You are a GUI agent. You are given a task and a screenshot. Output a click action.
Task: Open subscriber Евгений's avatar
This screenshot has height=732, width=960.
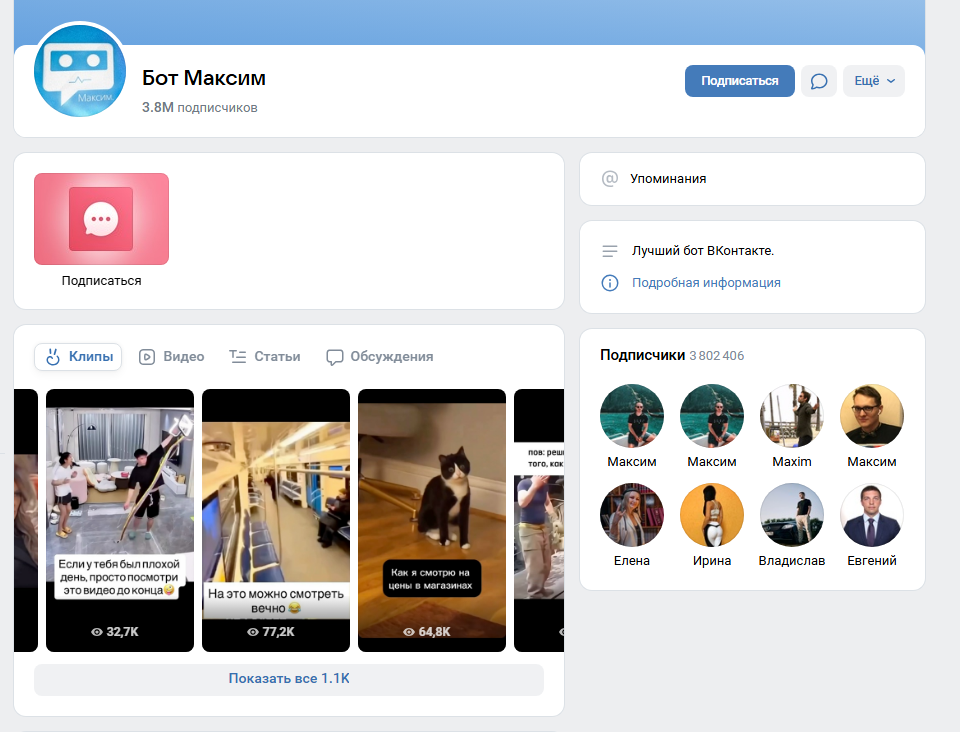(x=872, y=516)
